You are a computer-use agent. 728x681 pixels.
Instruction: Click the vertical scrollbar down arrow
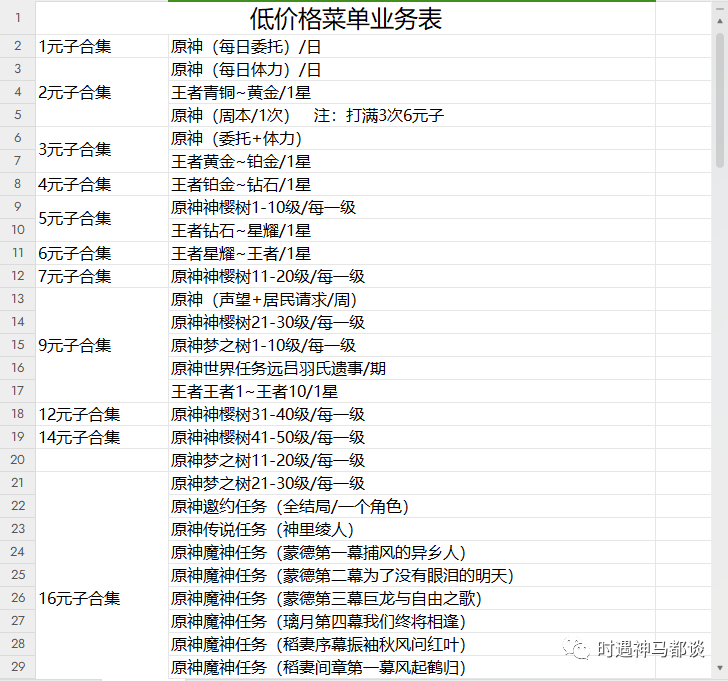(720, 668)
